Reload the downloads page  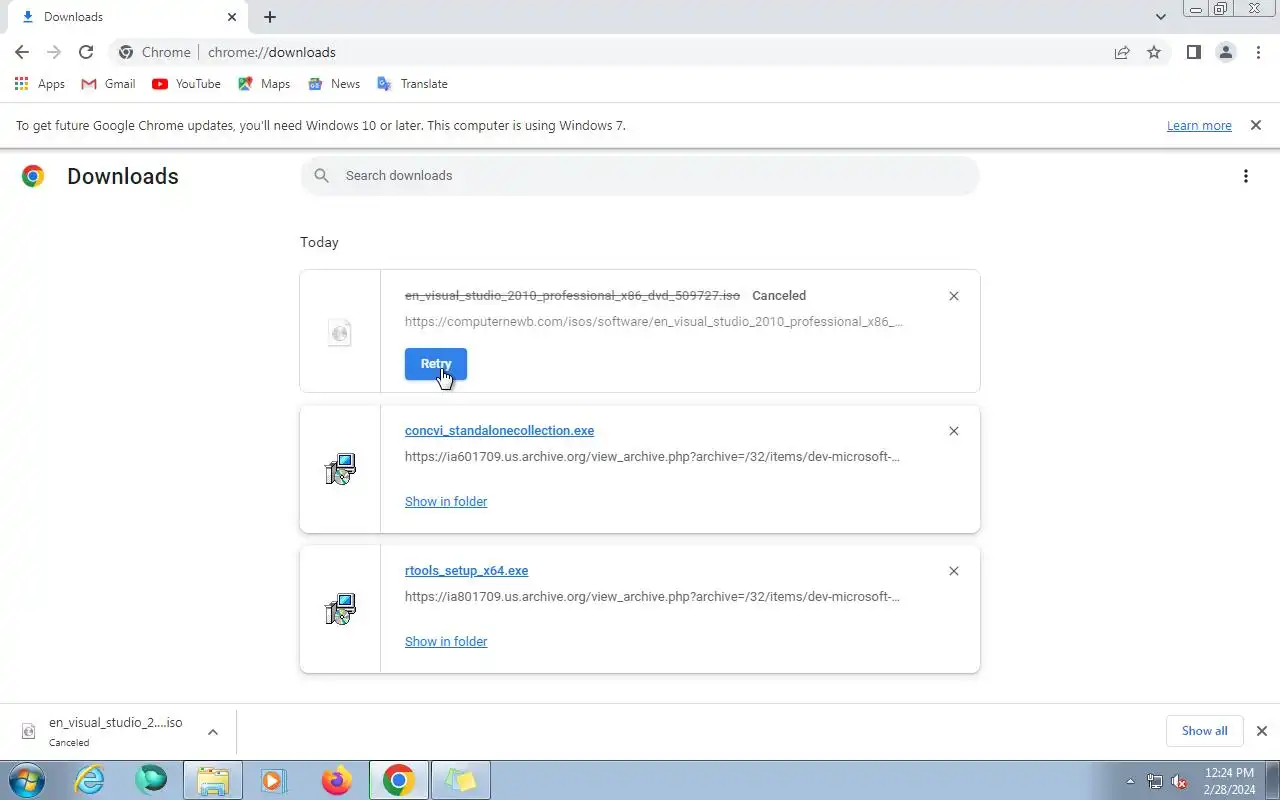pyautogui.click(x=86, y=52)
